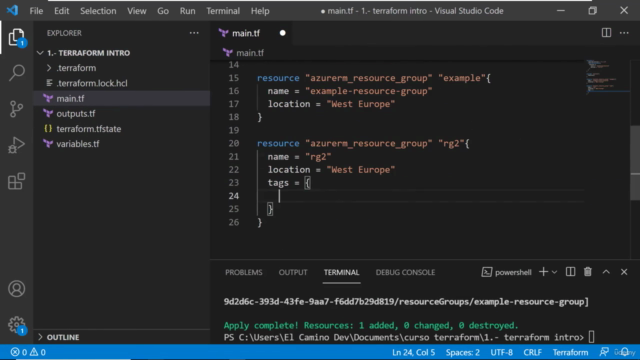Maximize the panel size with caret
Viewport: 640px width, 360px height.
606,272
